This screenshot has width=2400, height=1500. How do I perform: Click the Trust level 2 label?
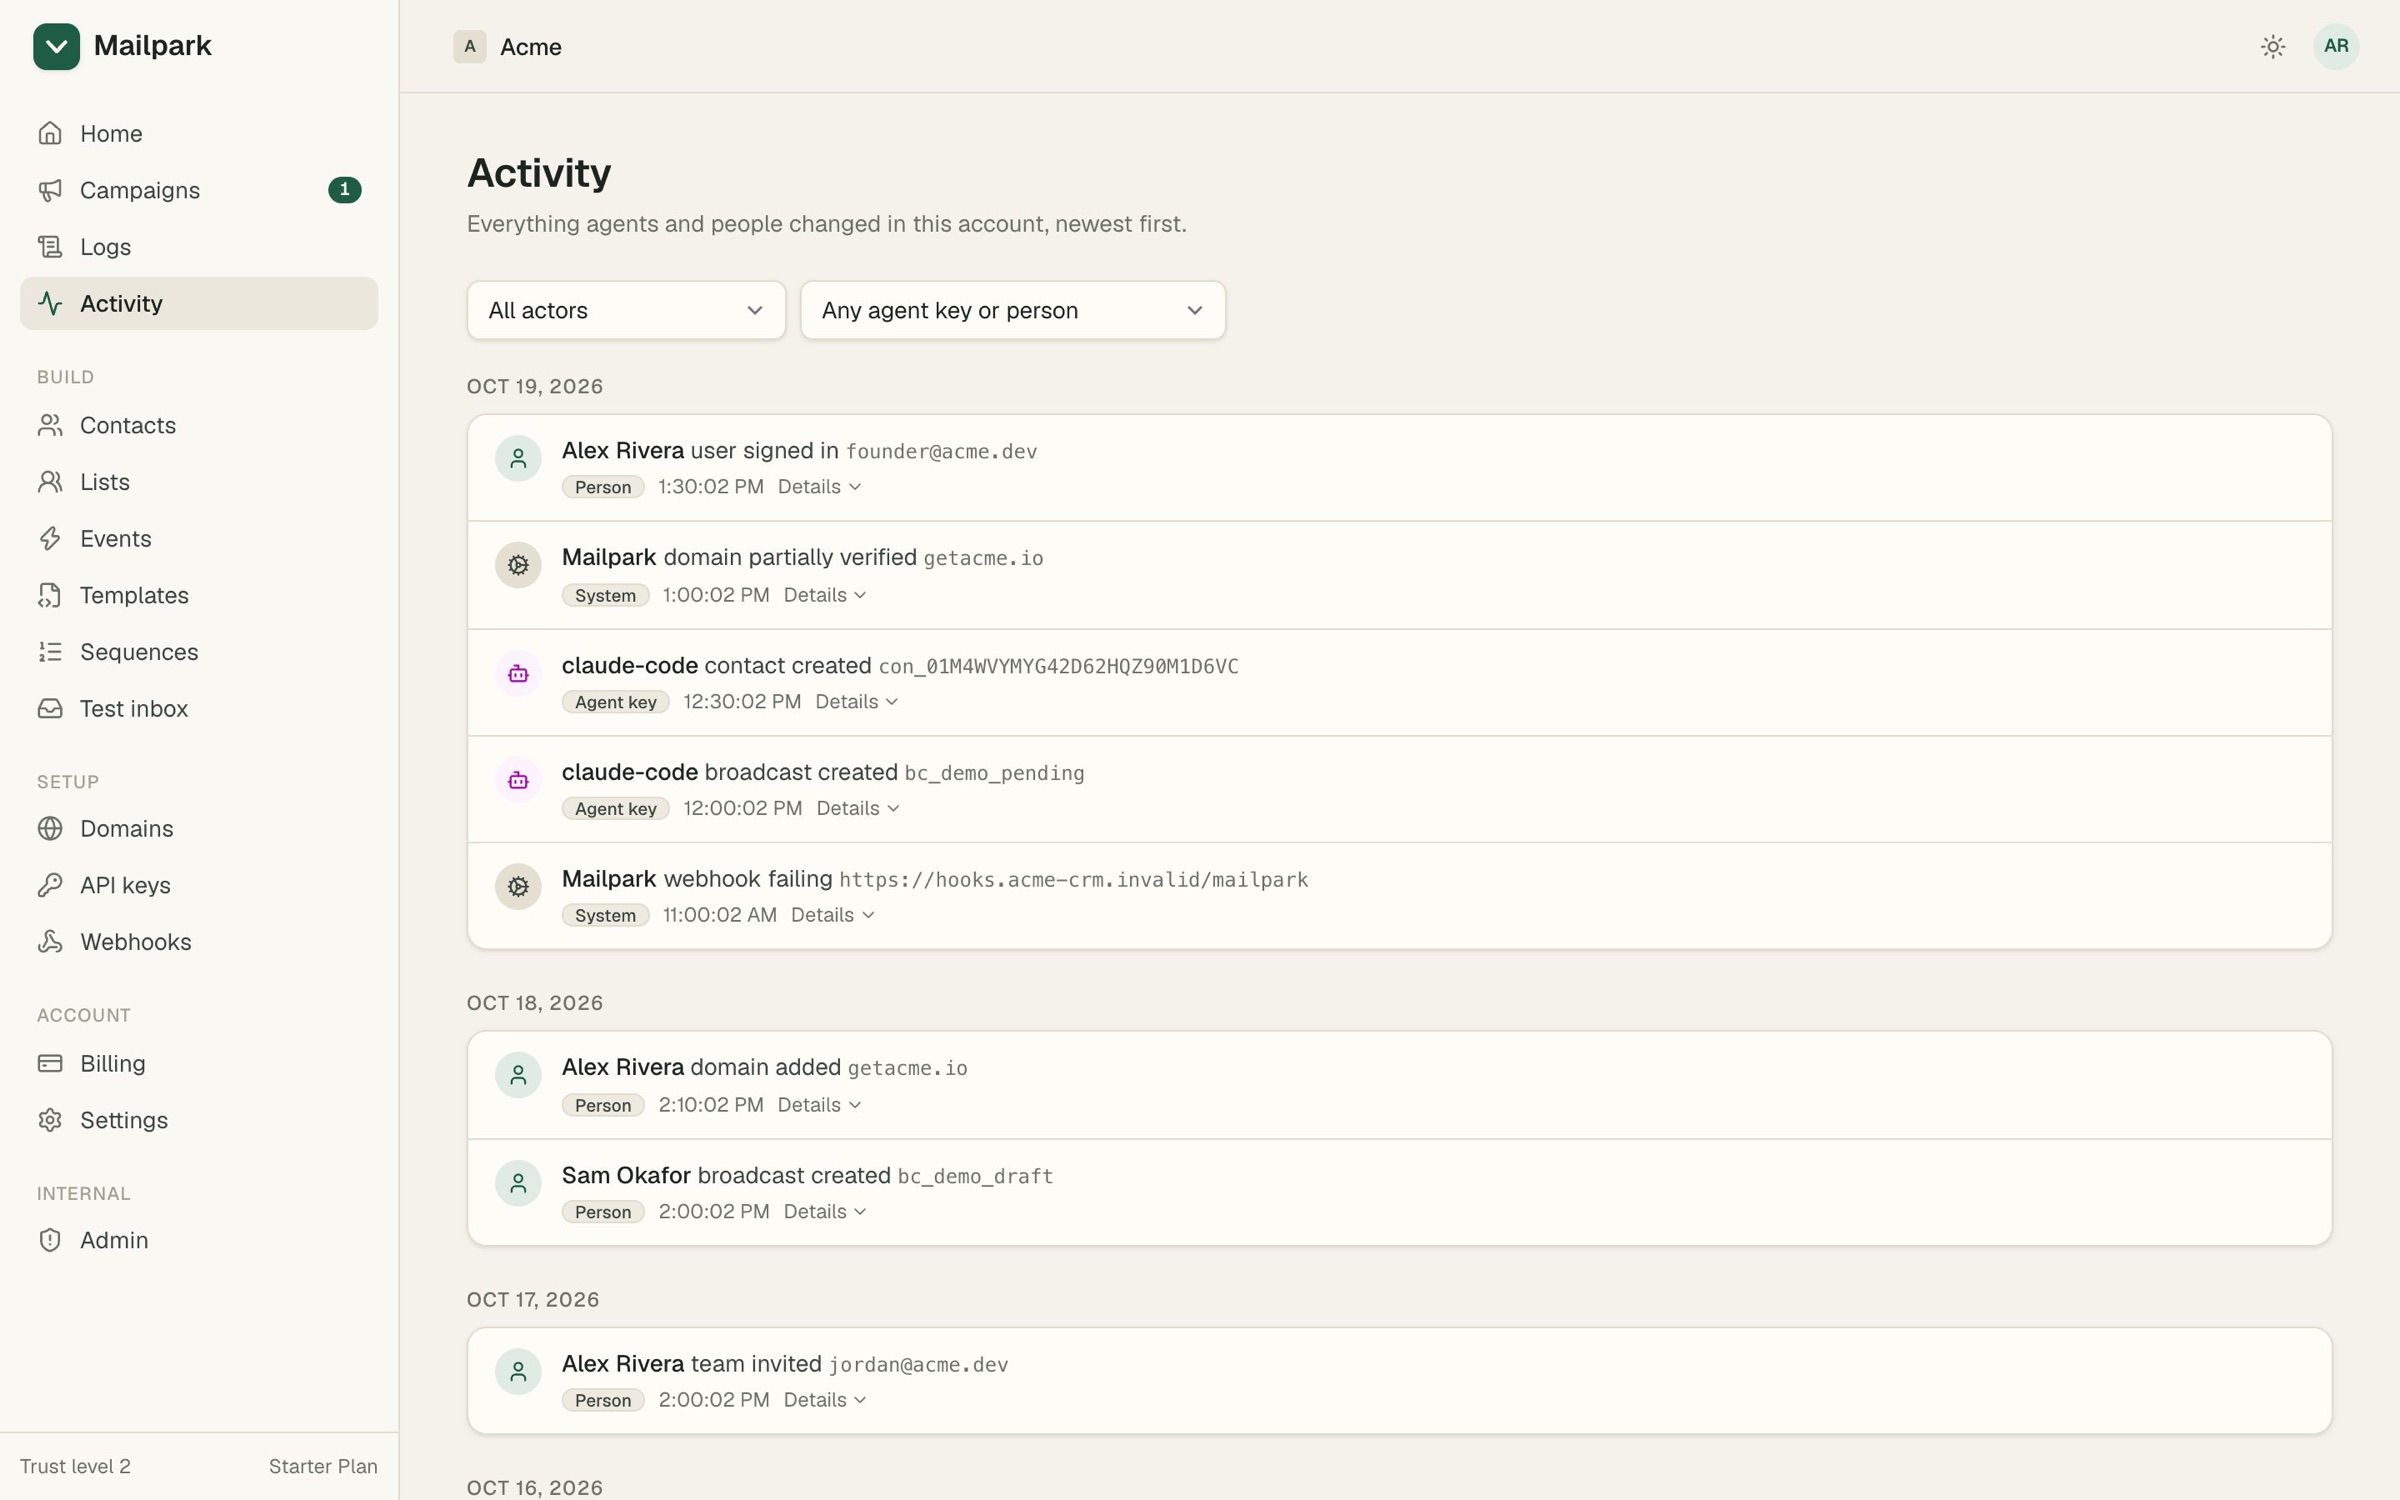pyautogui.click(x=75, y=1466)
